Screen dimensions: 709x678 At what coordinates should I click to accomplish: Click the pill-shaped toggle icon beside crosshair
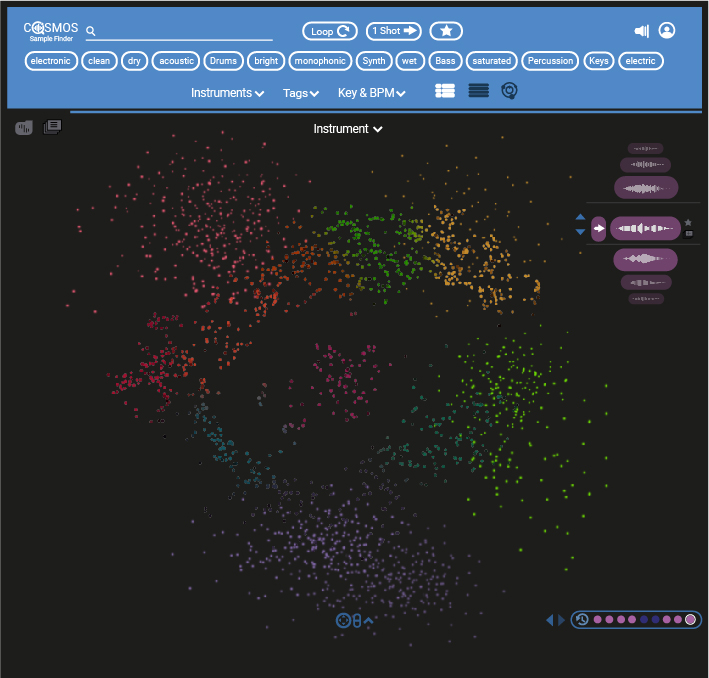[357, 621]
